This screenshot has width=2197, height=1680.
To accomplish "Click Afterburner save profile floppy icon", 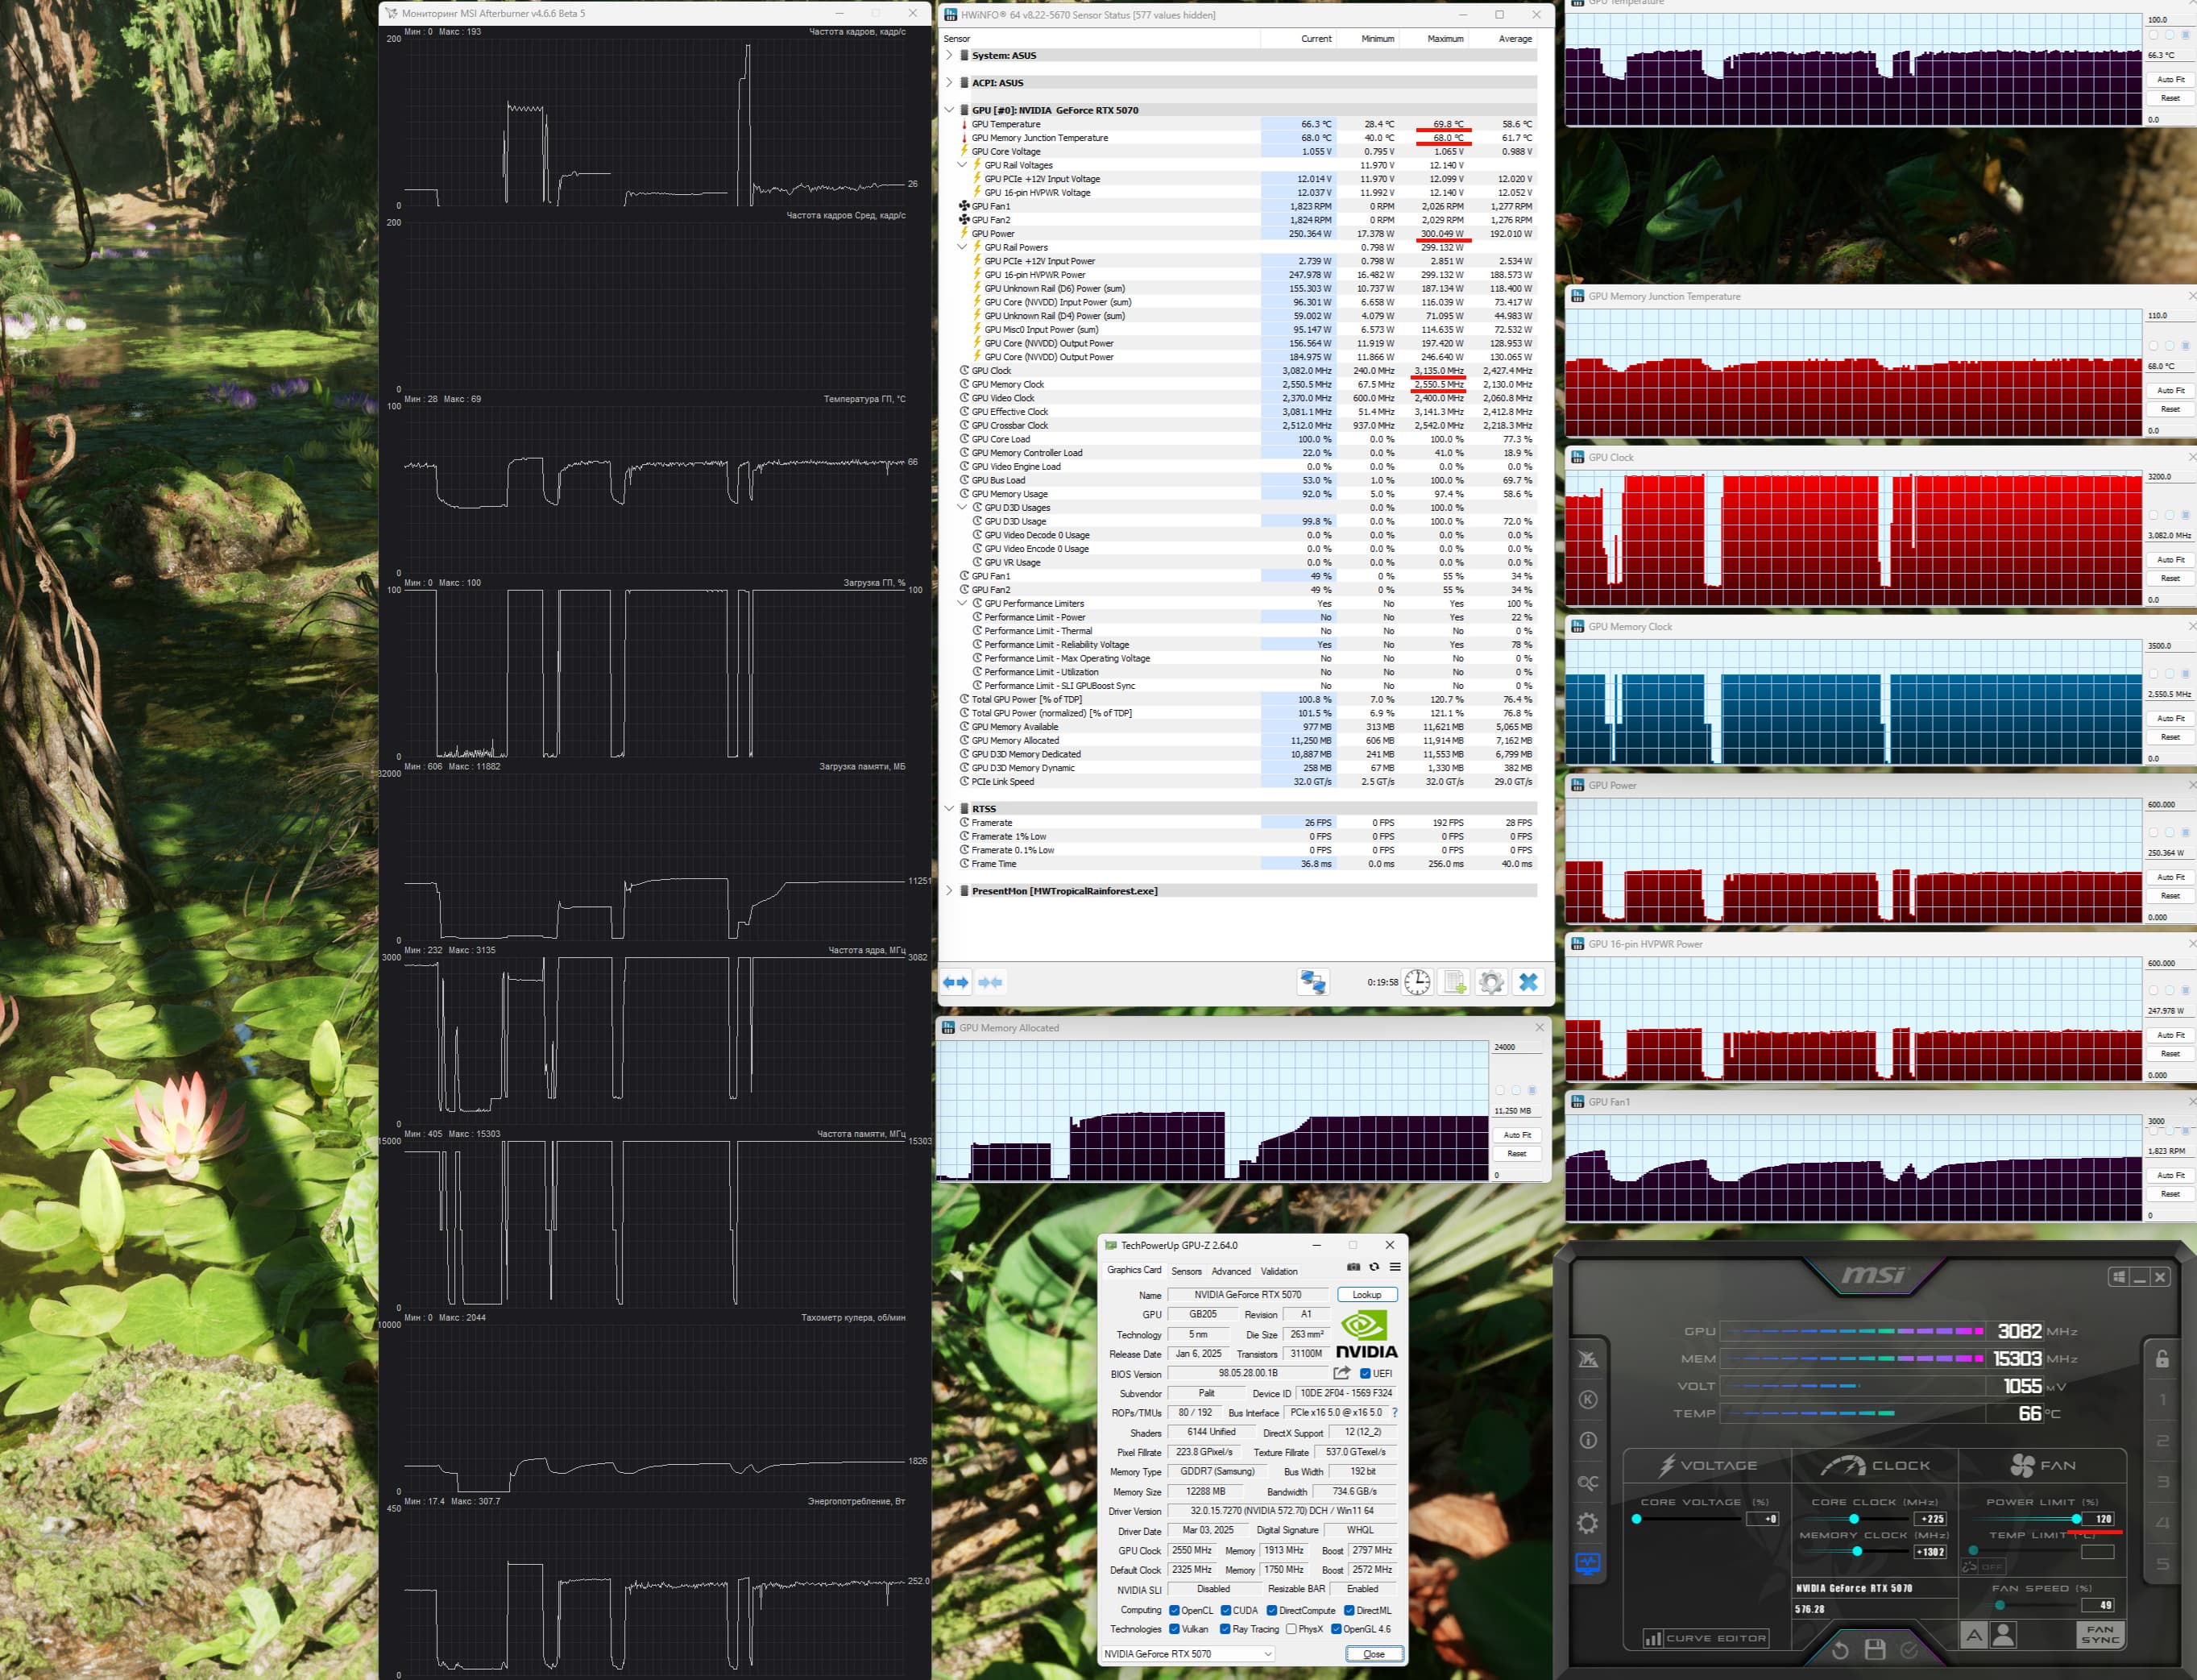I will pyautogui.click(x=1875, y=1649).
